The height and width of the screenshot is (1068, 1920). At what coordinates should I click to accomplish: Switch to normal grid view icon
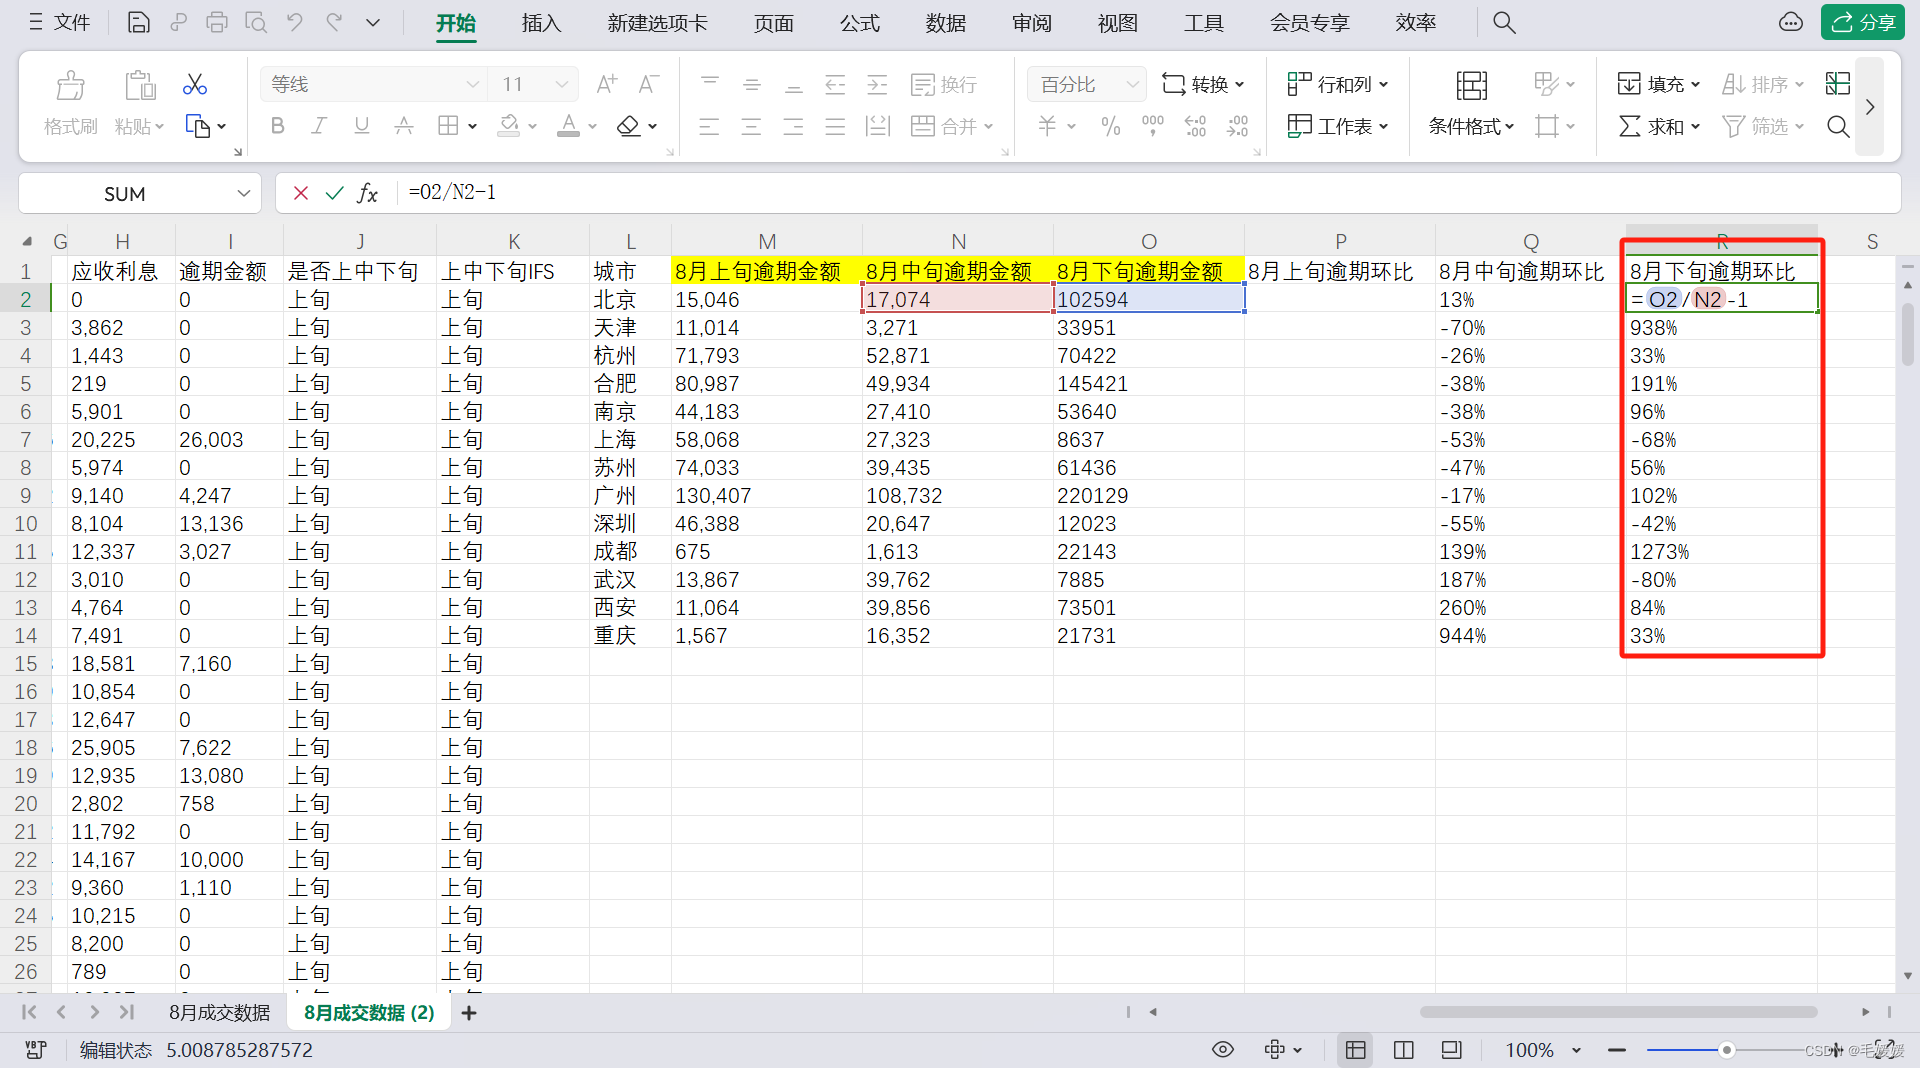[x=1355, y=1049]
